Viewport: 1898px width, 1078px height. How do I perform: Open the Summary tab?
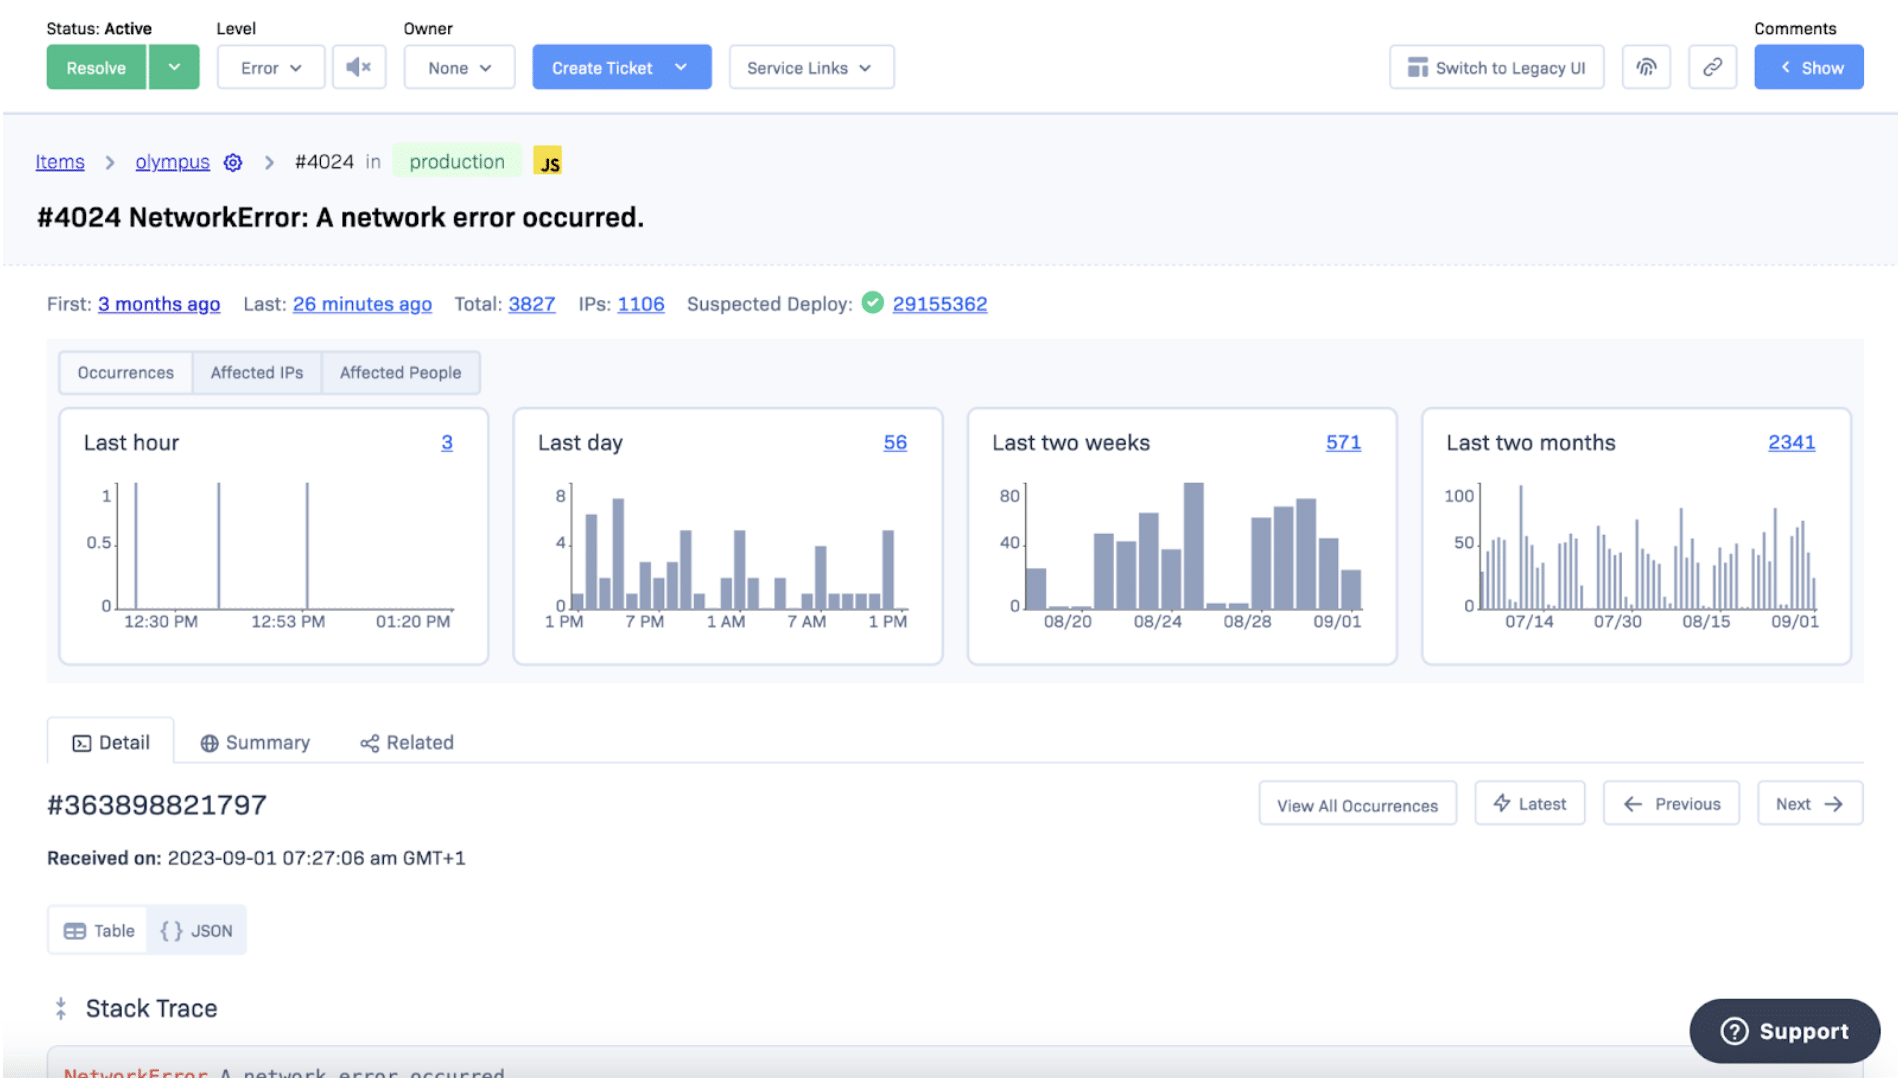[x=255, y=743]
